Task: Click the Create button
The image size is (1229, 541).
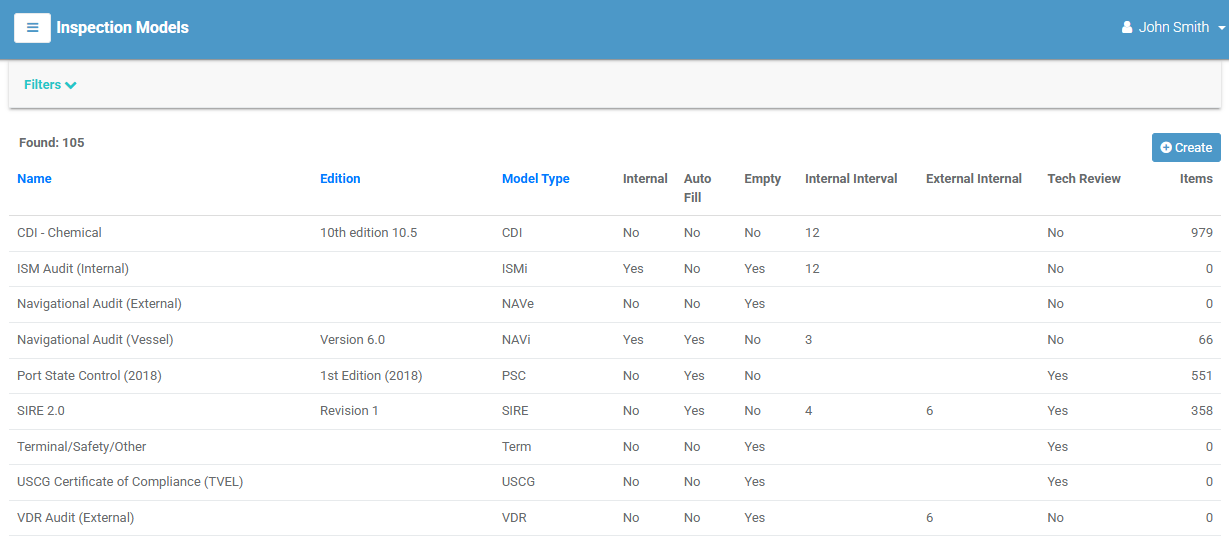Action: [1186, 147]
